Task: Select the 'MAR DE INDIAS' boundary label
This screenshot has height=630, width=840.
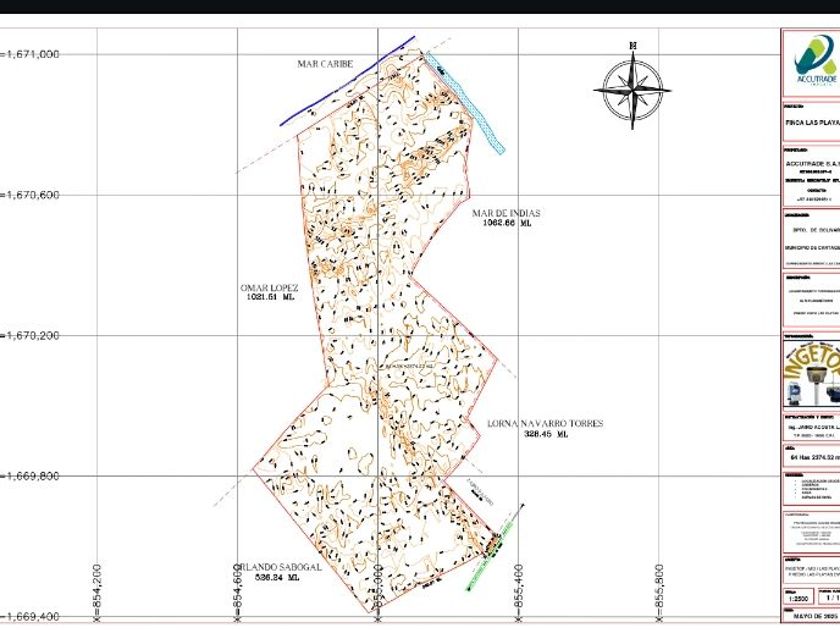Action: point(506,213)
